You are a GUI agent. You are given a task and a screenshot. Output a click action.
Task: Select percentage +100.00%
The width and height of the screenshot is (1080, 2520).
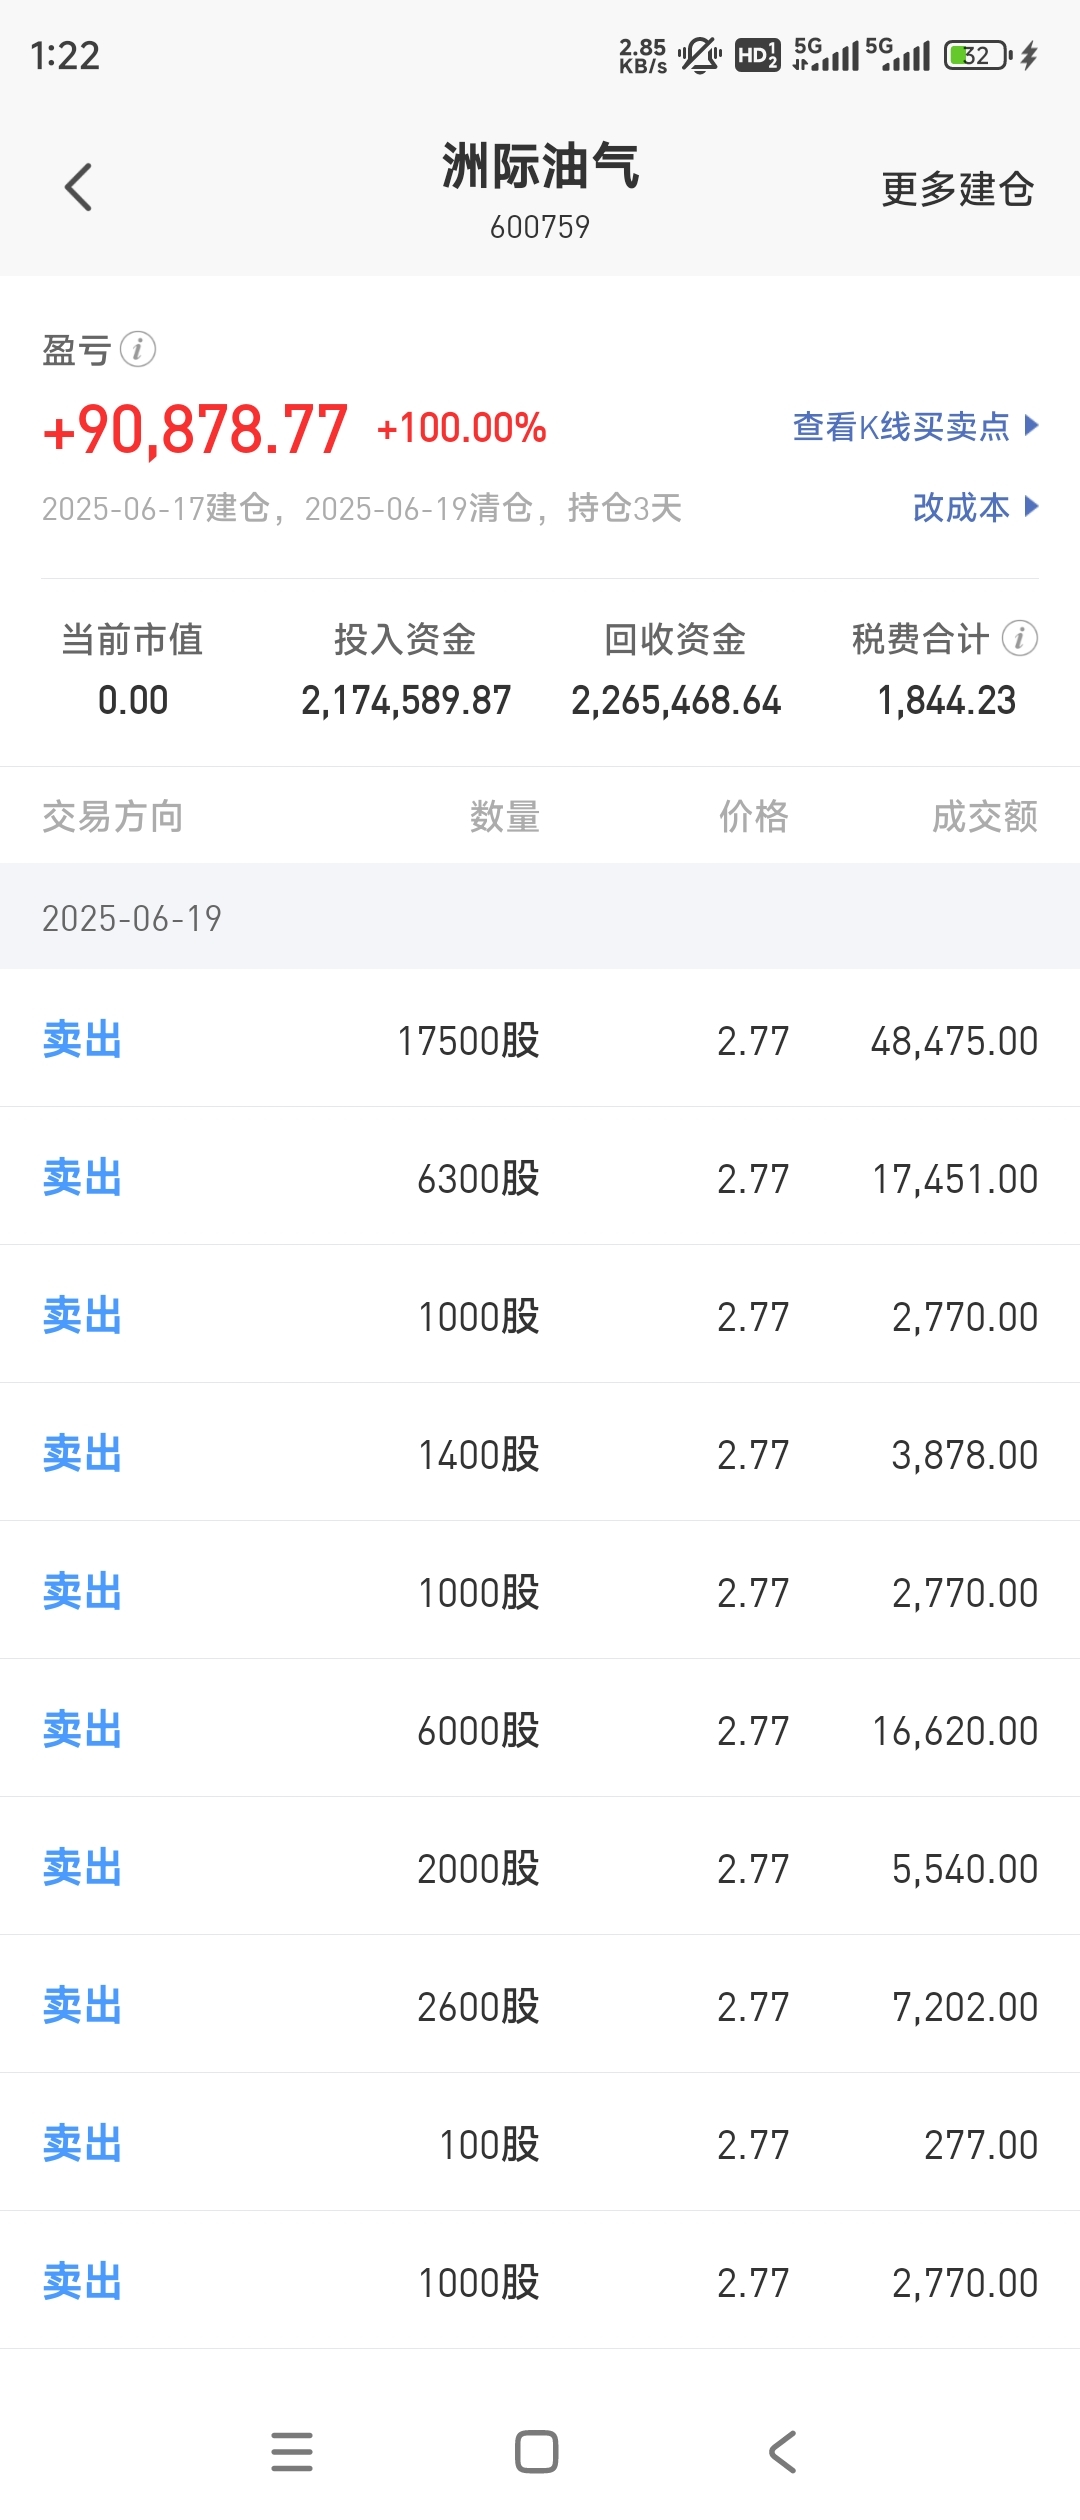[x=461, y=428]
